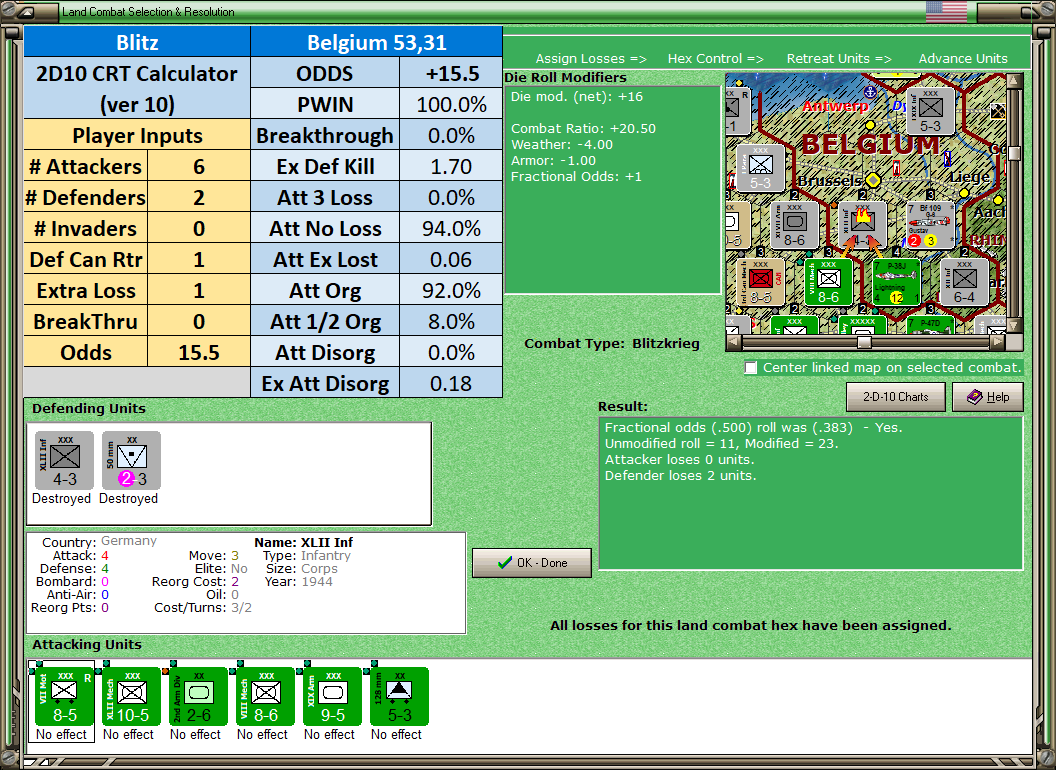This screenshot has width=1056, height=770.
Task: Click the Att No Loss value 94.0%
Action: (x=451, y=228)
